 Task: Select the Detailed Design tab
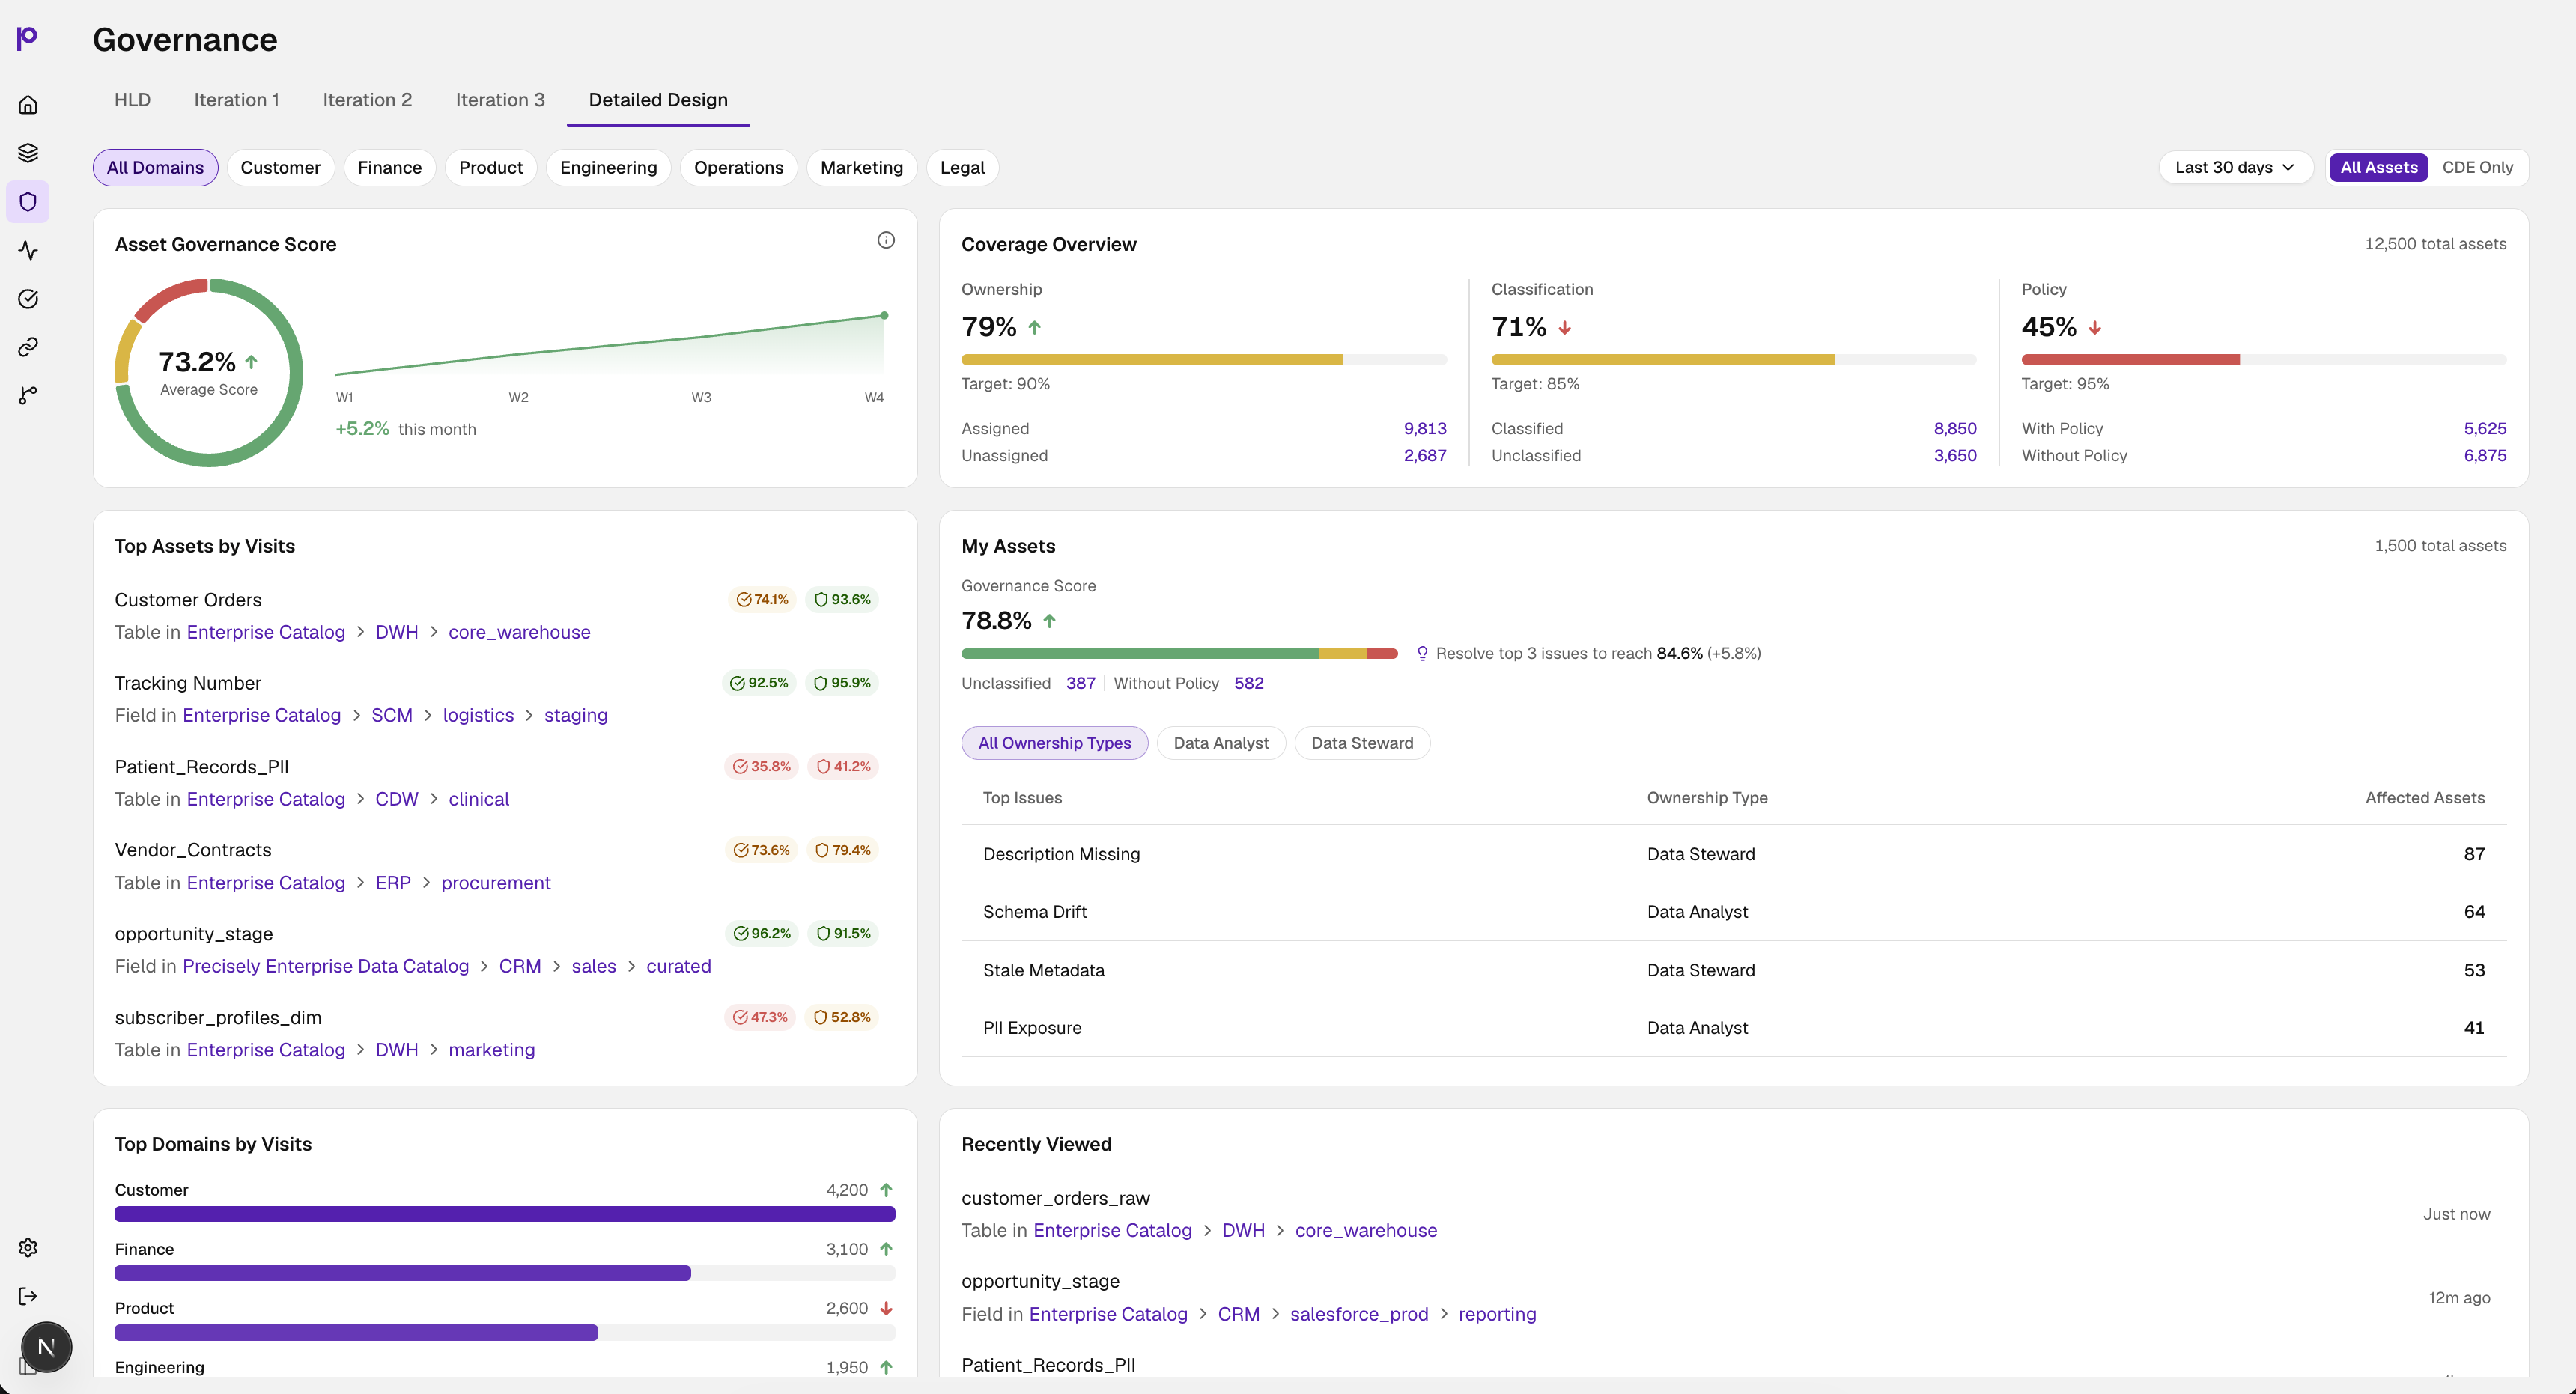(658, 100)
